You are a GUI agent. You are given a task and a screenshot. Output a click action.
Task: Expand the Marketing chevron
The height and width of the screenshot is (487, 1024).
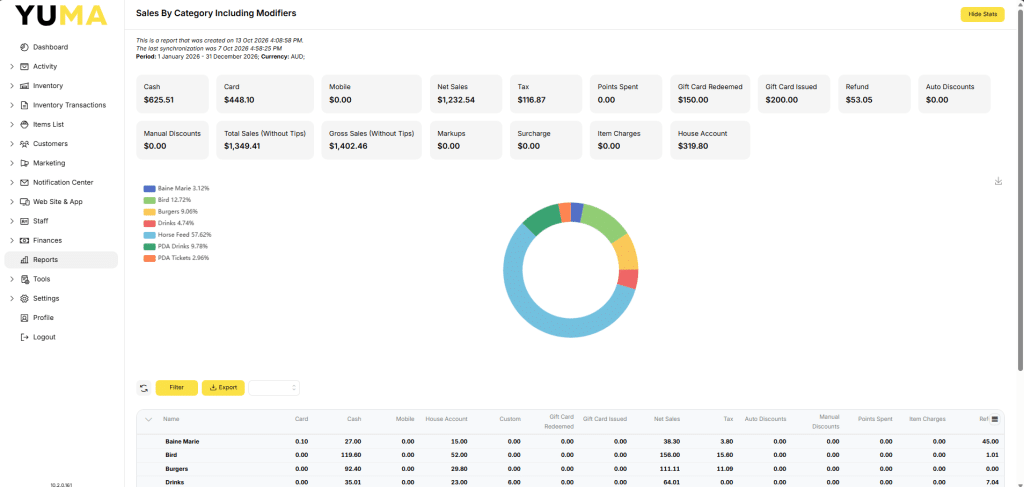click(12, 163)
